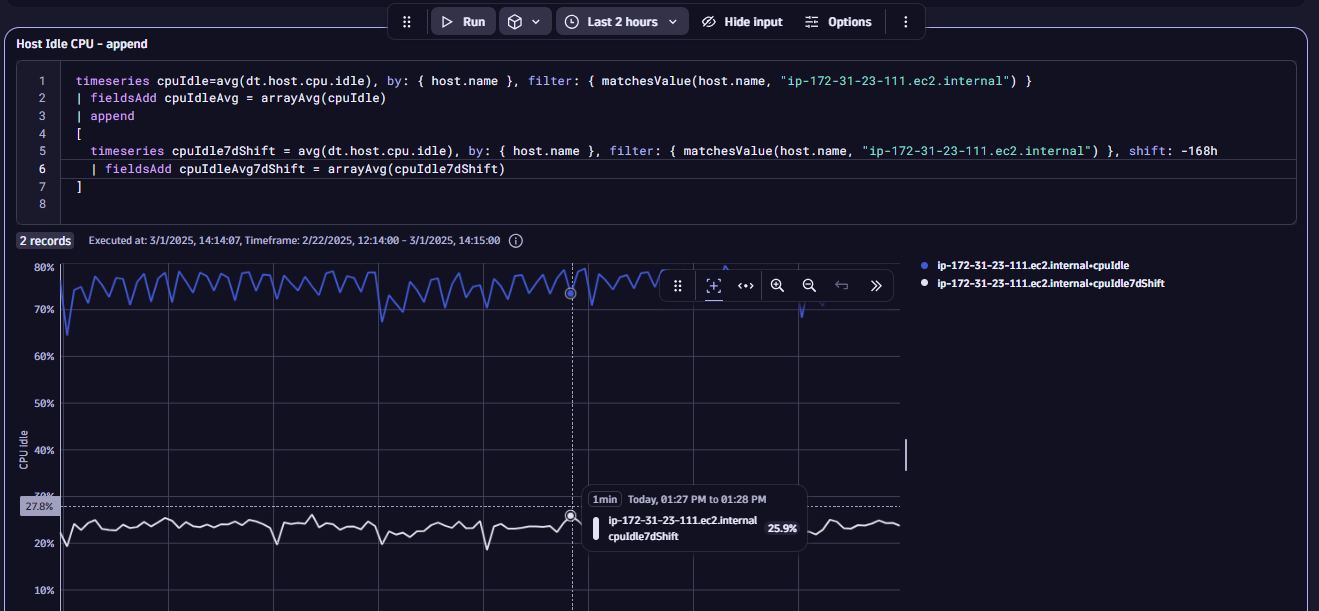The image size is (1319, 611).
Task: Click the Host Idle CPU - append title
Action: 82,44
